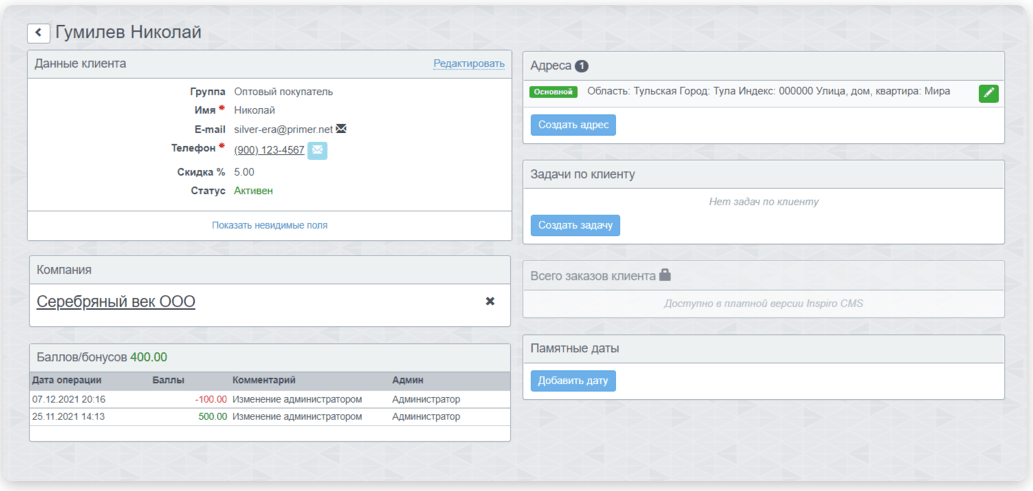Click the blue SMS icon beside phone number
The image size is (1033, 491).
(317, 150)
